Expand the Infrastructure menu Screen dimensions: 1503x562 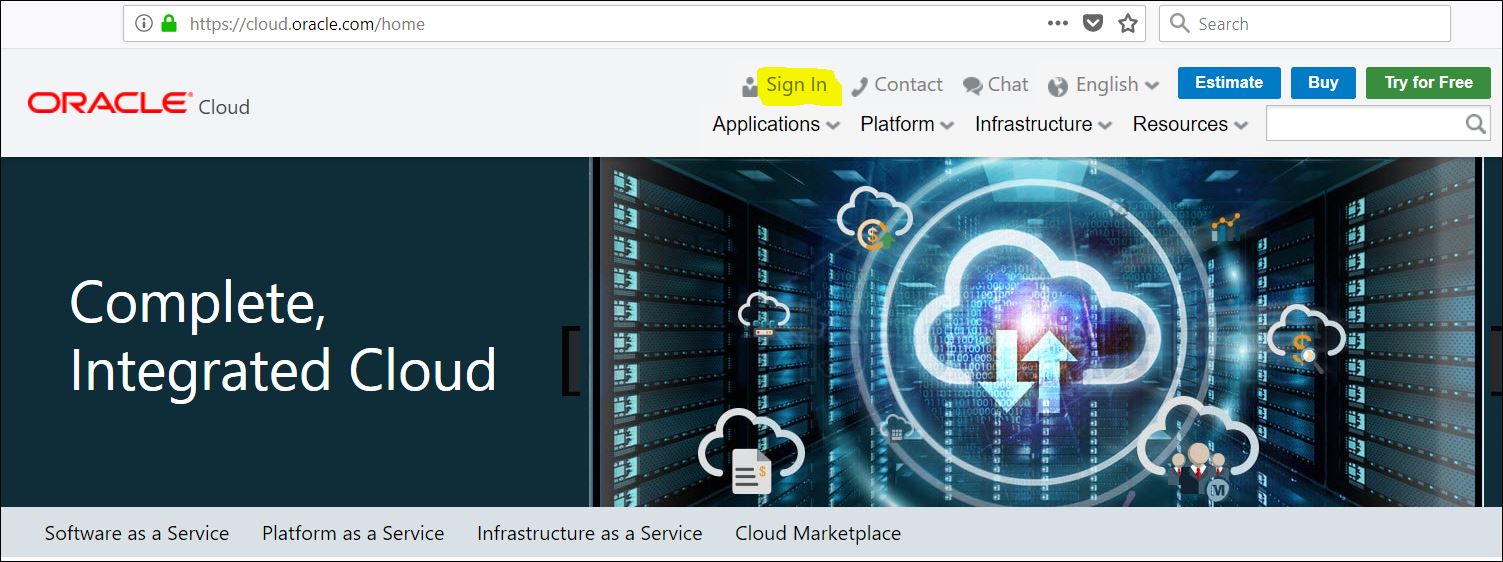click(1044, 124)
